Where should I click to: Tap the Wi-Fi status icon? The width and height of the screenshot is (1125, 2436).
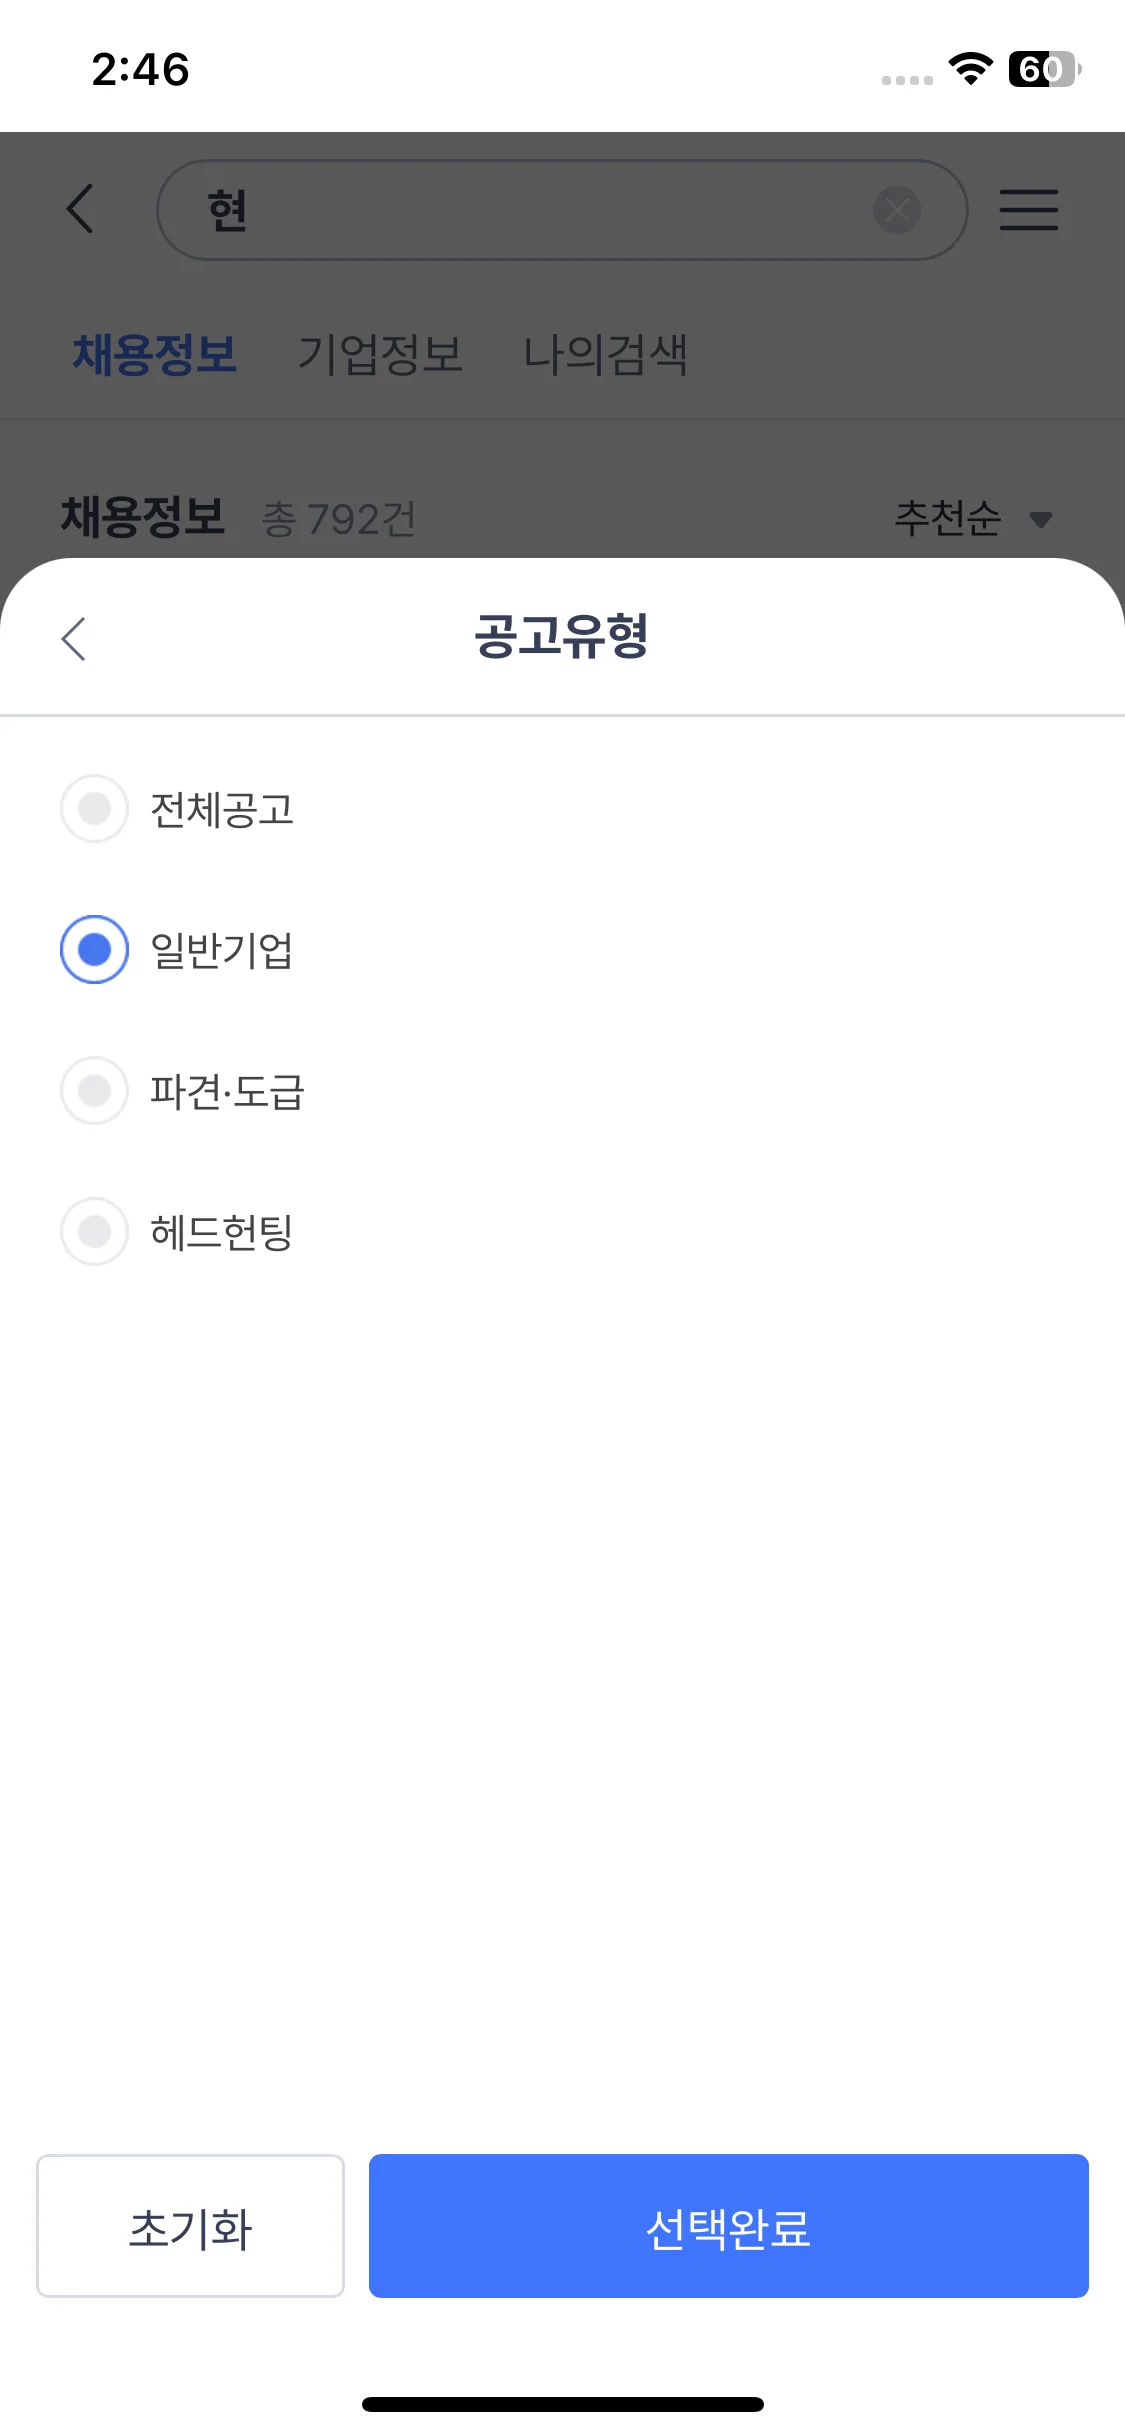tap(969, 69)
